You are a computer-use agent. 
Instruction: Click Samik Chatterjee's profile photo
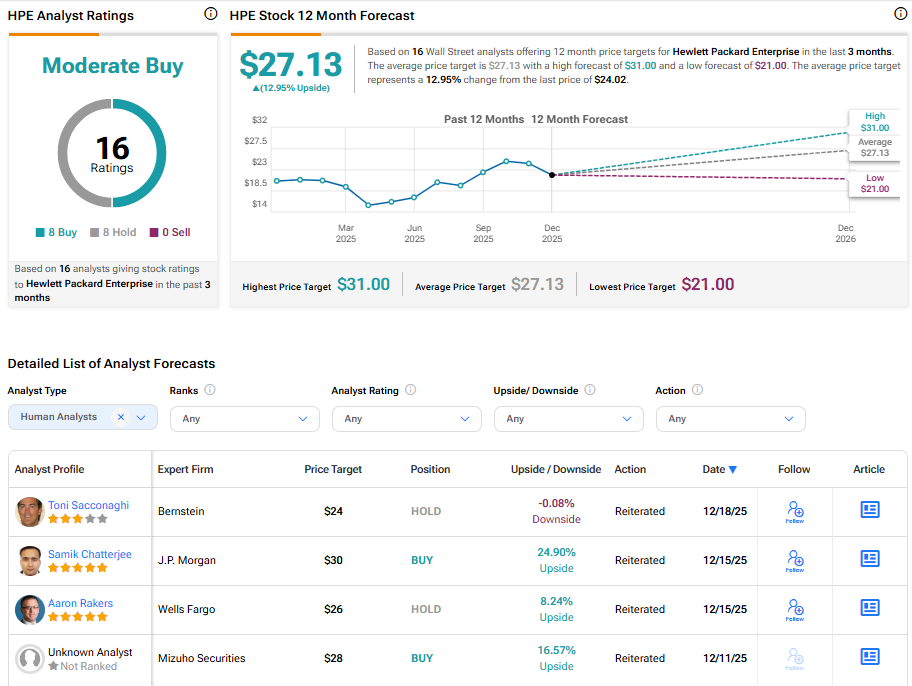30,561
